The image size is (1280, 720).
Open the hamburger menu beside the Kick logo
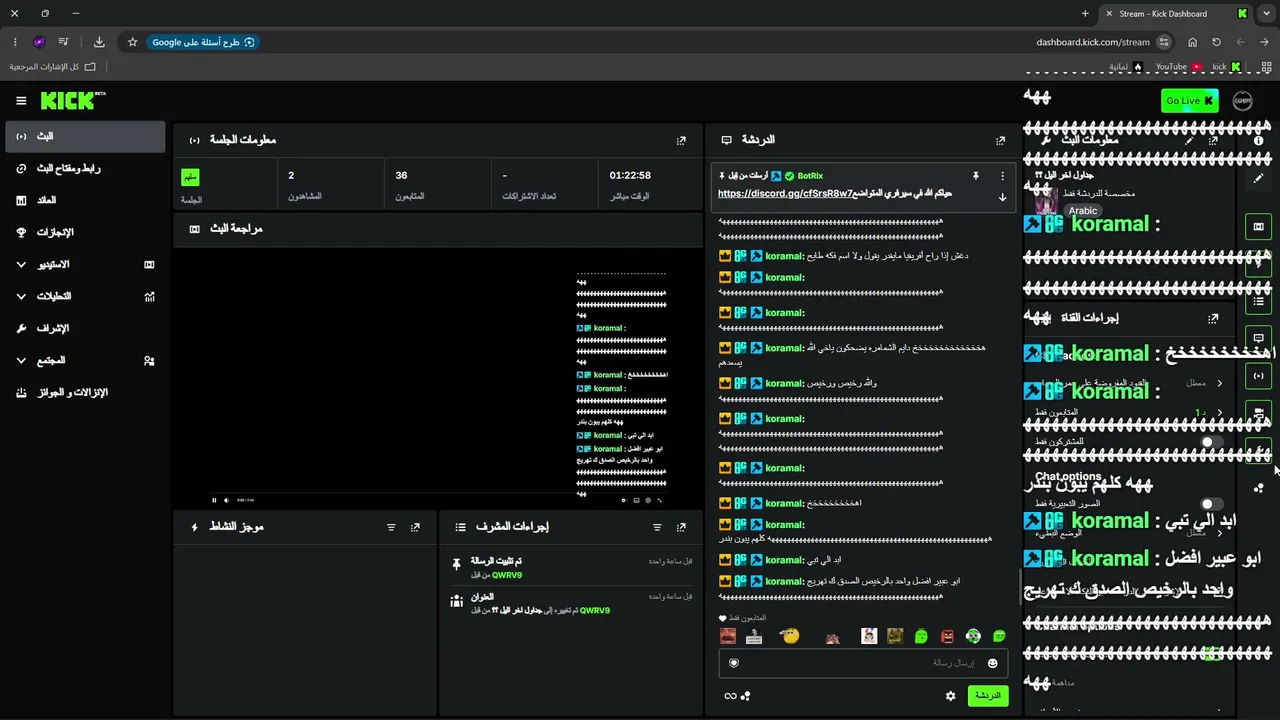pyautogui.click(x=21, y=101)
